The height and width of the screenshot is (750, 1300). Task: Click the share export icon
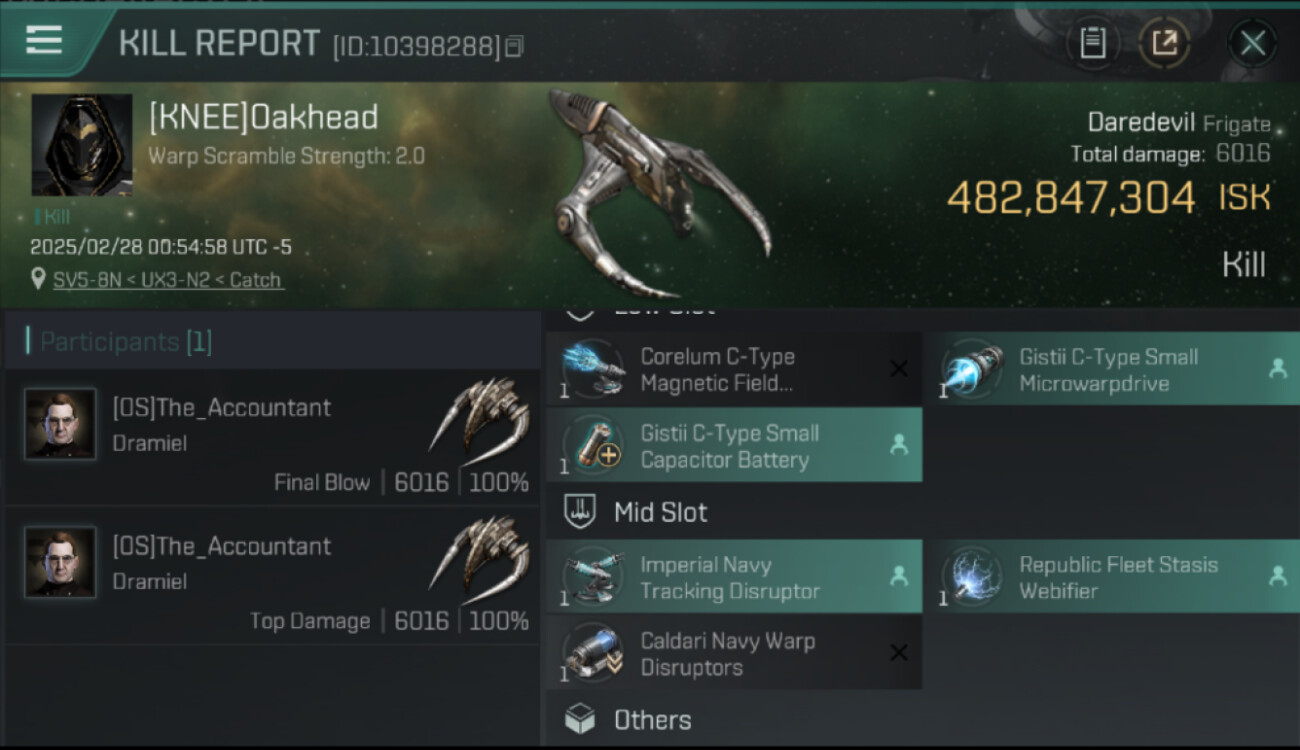[1165, 43]
